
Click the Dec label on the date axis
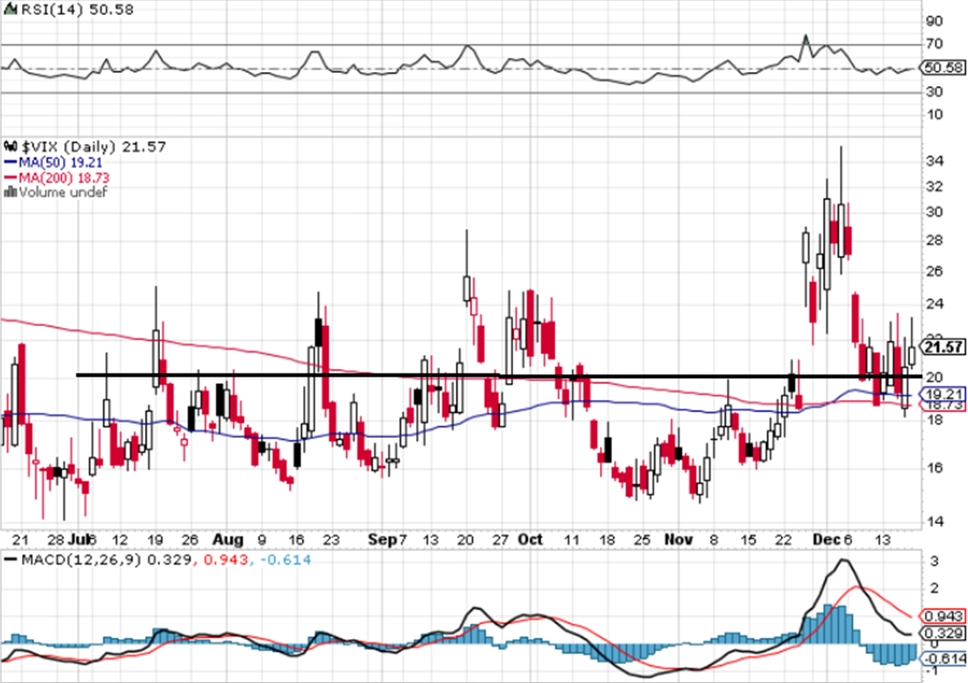click(826, 539)
